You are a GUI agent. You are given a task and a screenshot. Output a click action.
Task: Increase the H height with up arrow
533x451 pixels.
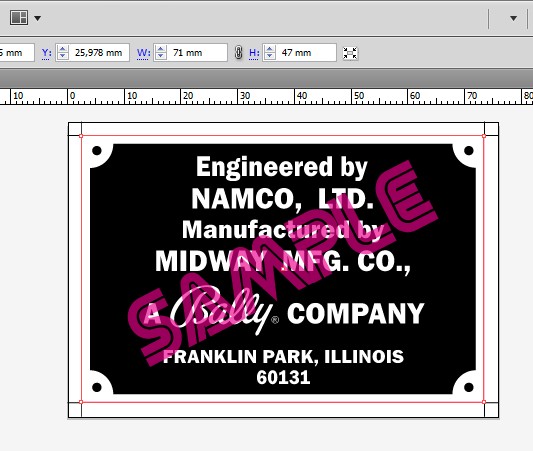[270, 49]
